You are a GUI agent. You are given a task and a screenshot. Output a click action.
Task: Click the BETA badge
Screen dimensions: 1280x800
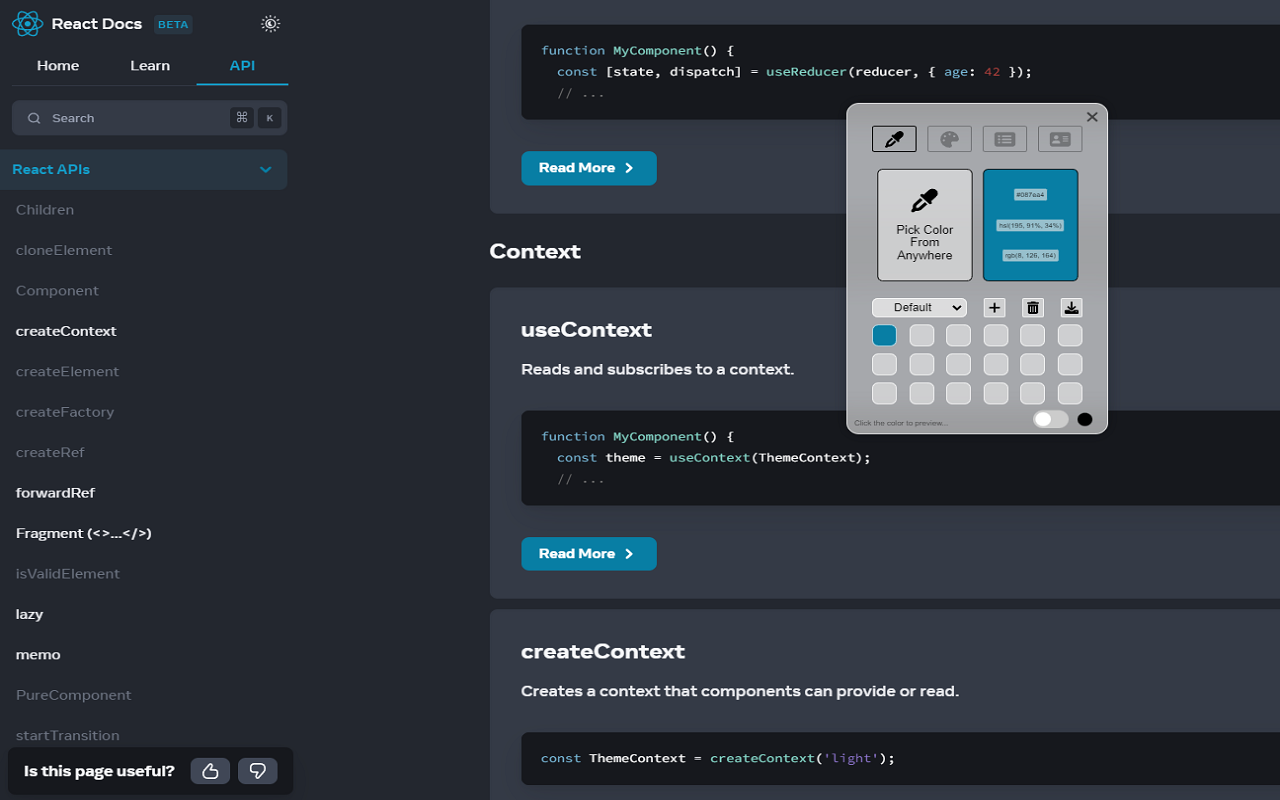click(x=173, y=24)
